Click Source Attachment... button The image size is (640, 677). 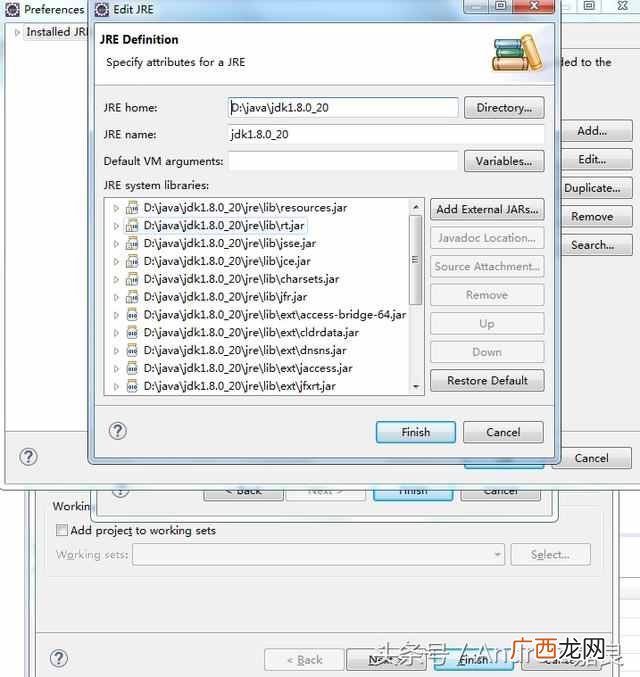(487, 266)
